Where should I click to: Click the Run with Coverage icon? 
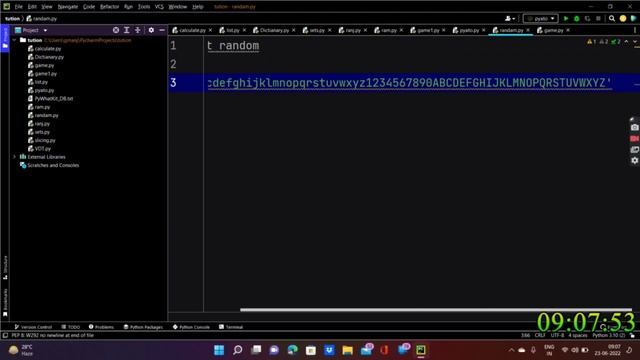[587, 18]
